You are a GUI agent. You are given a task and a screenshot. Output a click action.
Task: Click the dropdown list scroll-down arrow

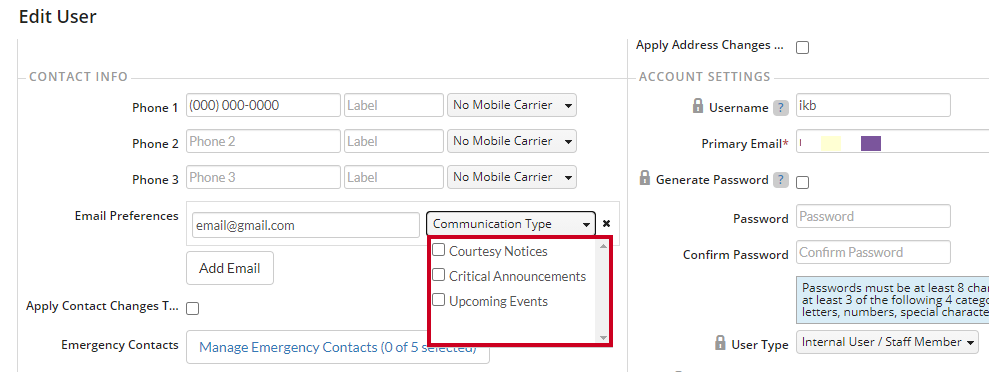[x=603, y=339]
